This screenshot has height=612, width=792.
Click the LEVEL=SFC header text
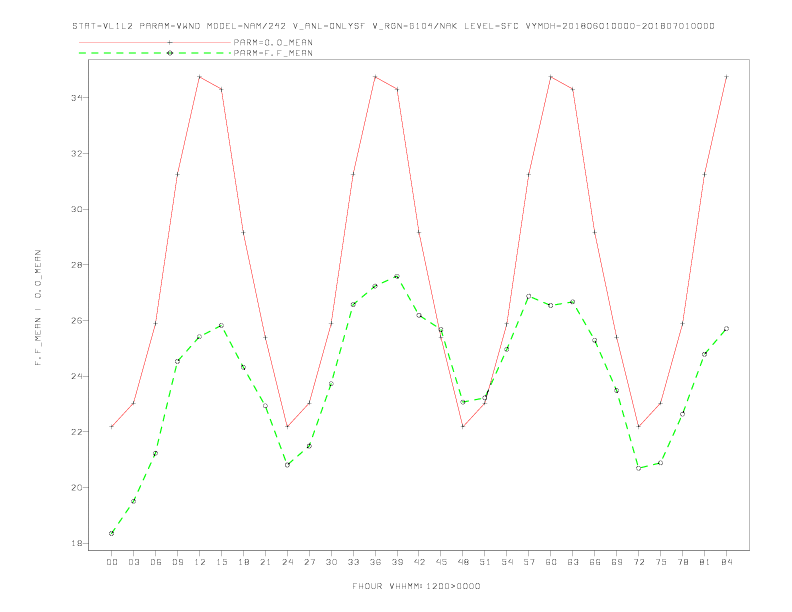coord(491,26)
